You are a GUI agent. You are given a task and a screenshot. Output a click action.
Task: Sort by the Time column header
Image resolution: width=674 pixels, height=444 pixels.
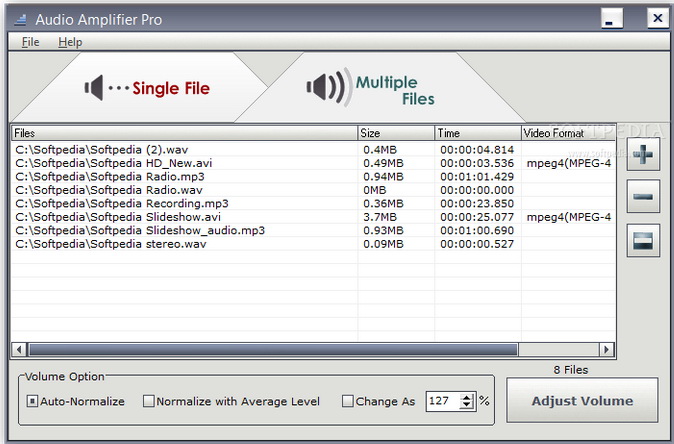point(478,133)
